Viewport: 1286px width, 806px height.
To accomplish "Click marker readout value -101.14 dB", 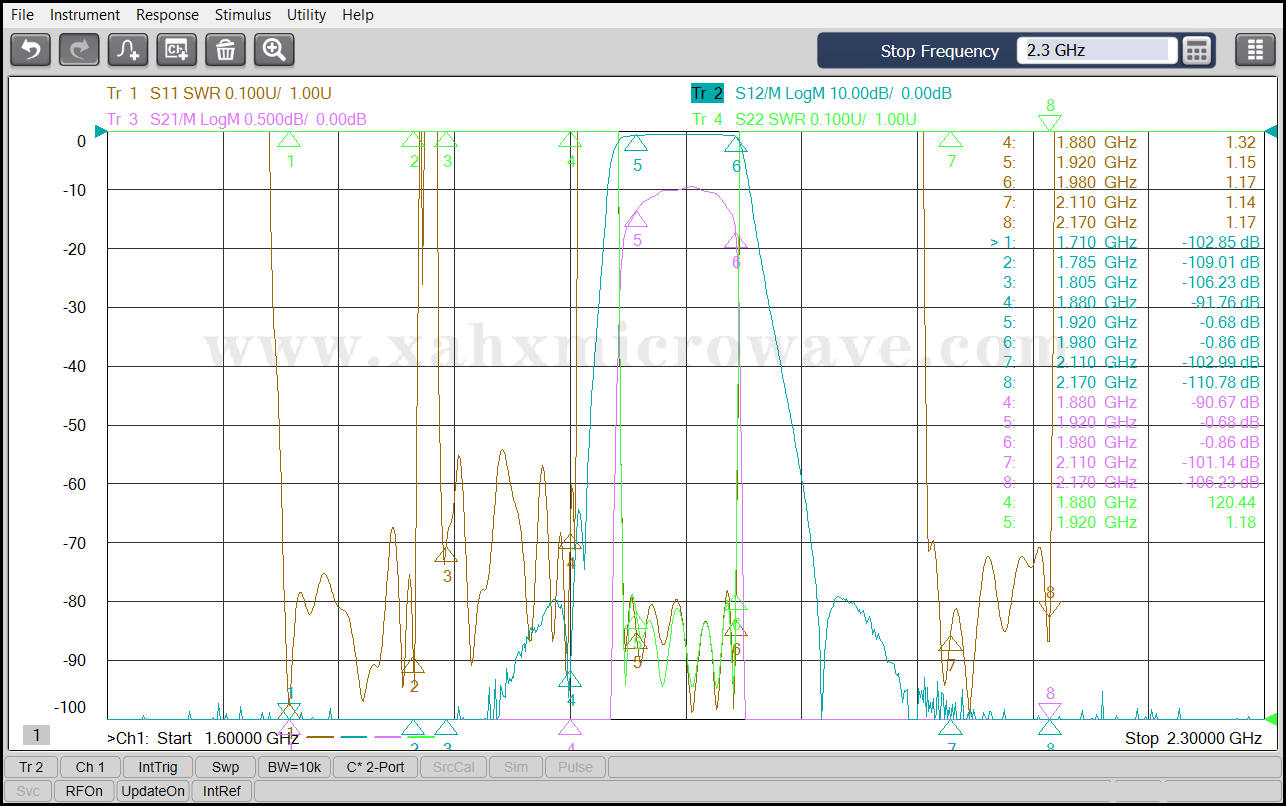I will [1220, 462].
